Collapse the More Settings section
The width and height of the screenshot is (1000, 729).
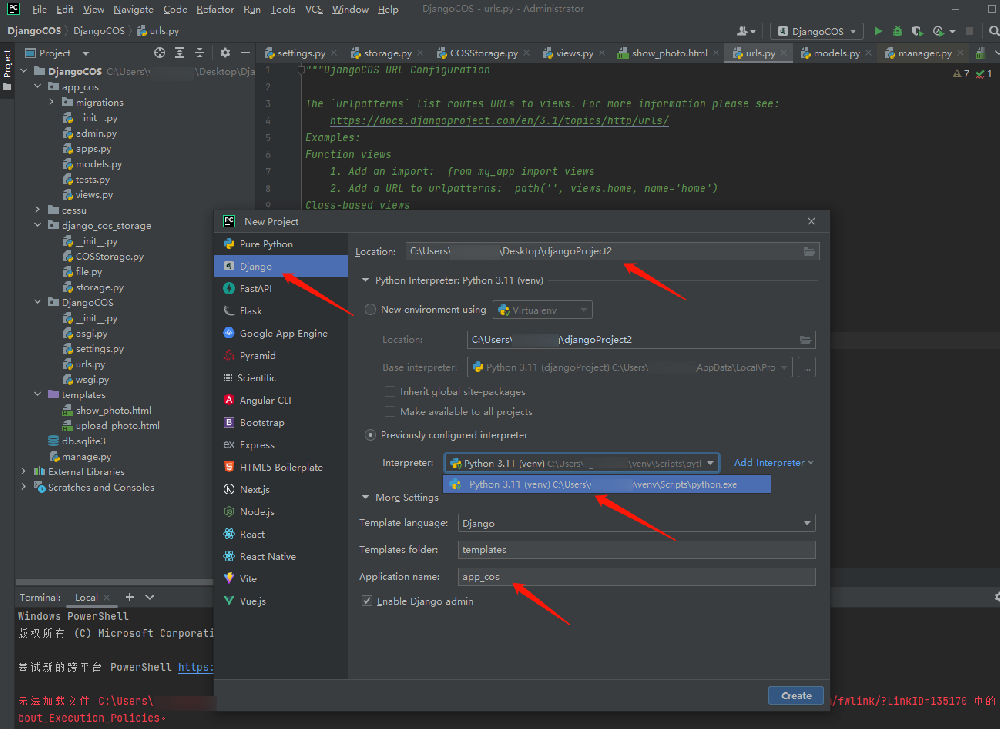tap(365, 498)
